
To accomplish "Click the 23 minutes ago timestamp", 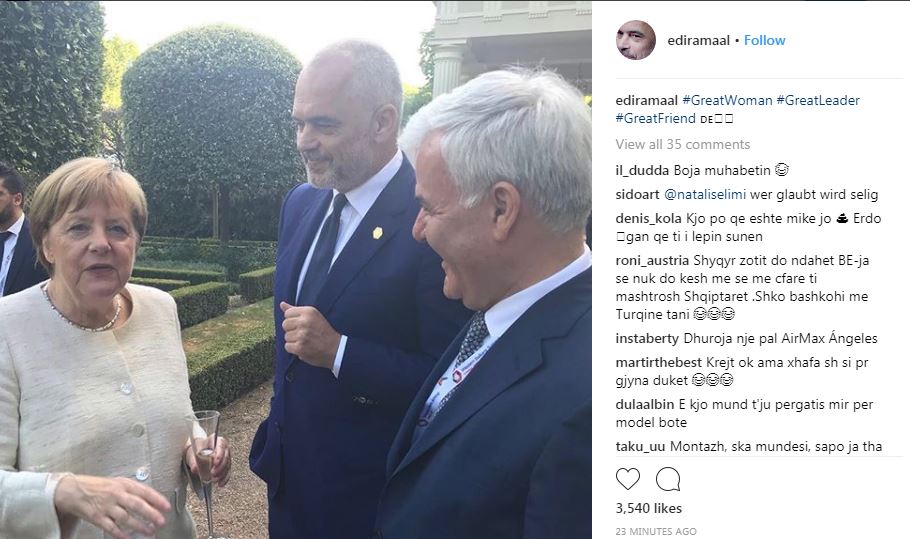I will pos(656,531).
